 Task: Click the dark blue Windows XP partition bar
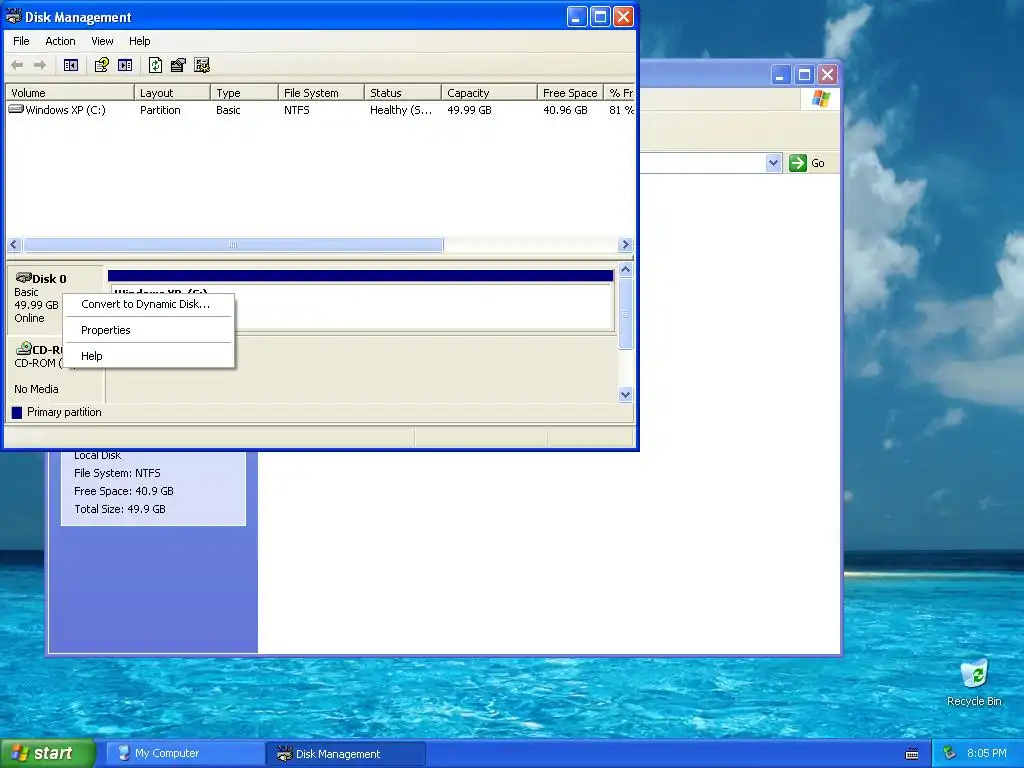click(x=360, y=276)
